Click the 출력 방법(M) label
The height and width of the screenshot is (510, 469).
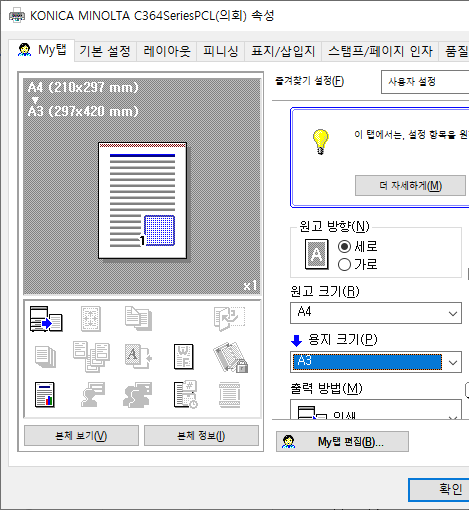click(x=326, y=388)
